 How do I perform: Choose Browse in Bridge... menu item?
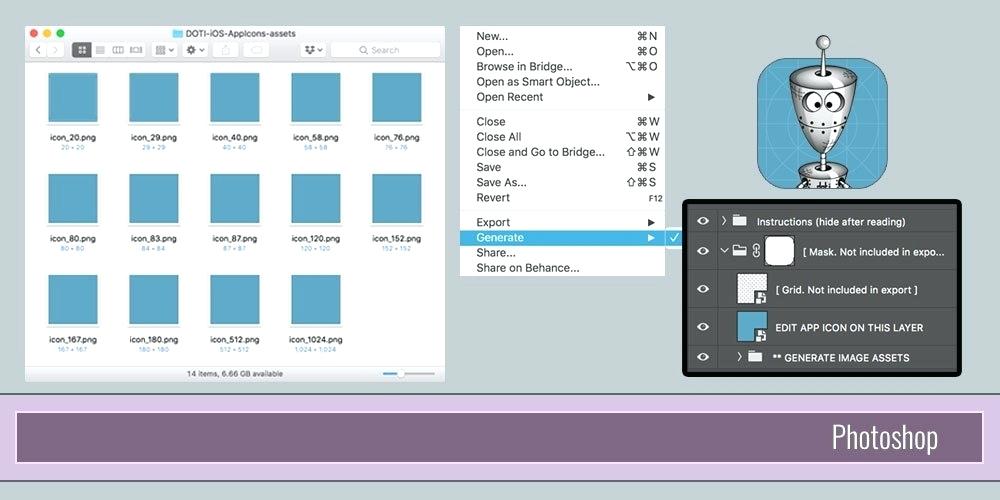(562, 67)
